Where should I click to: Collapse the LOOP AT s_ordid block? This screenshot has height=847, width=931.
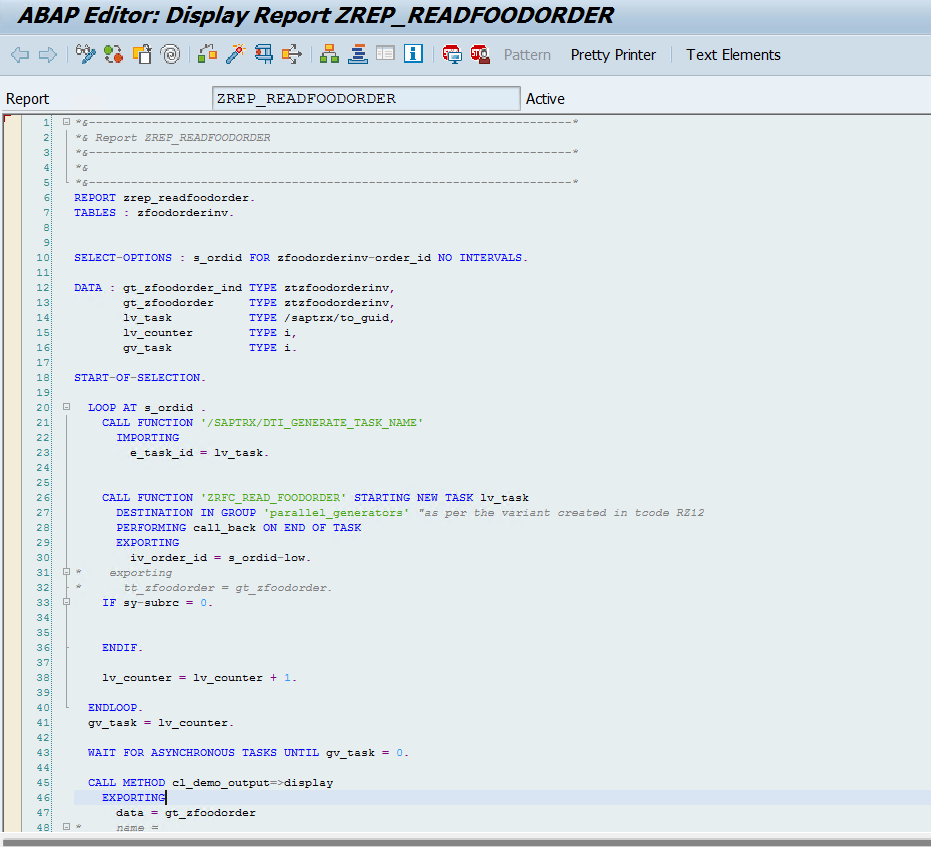pos(66,408)
